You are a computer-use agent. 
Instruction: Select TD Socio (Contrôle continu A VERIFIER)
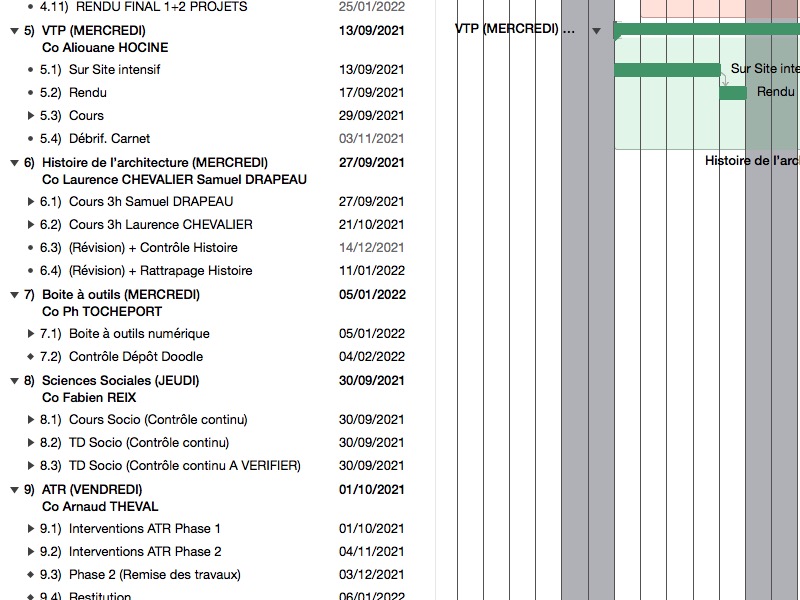coord(184,466)
